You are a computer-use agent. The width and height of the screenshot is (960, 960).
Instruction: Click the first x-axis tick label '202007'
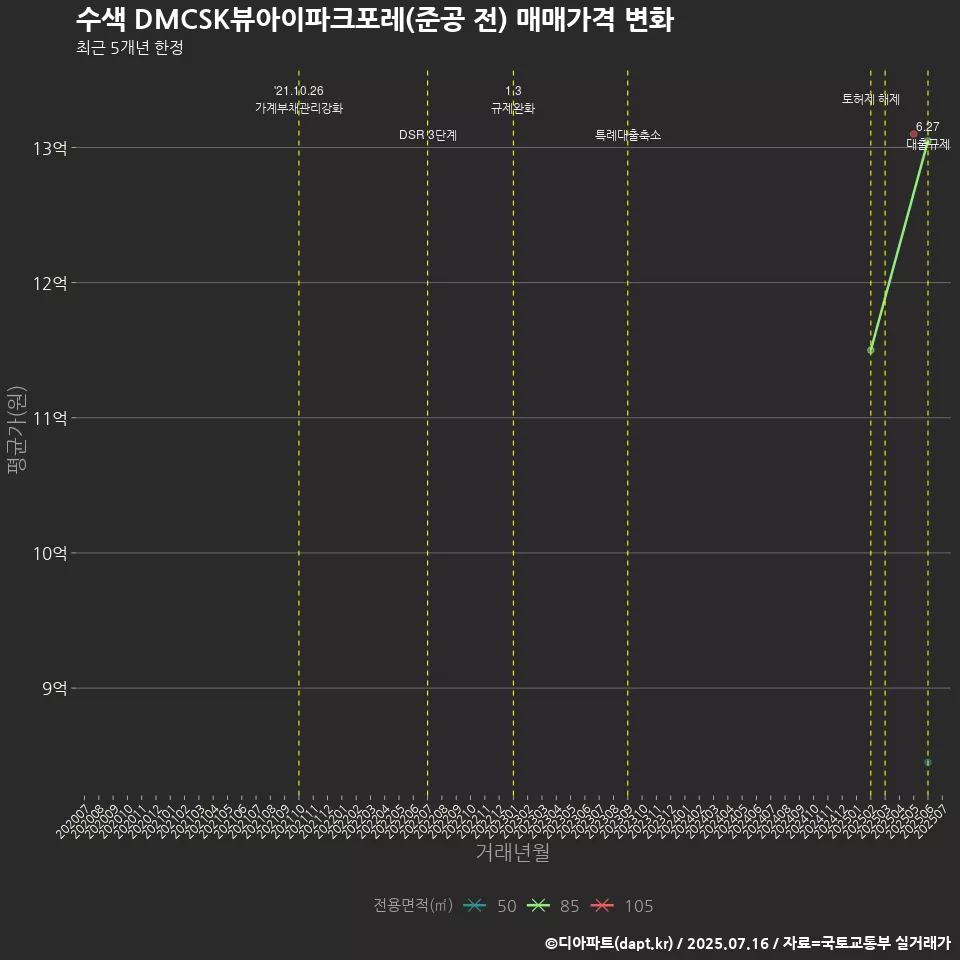[x=71, y=822]
